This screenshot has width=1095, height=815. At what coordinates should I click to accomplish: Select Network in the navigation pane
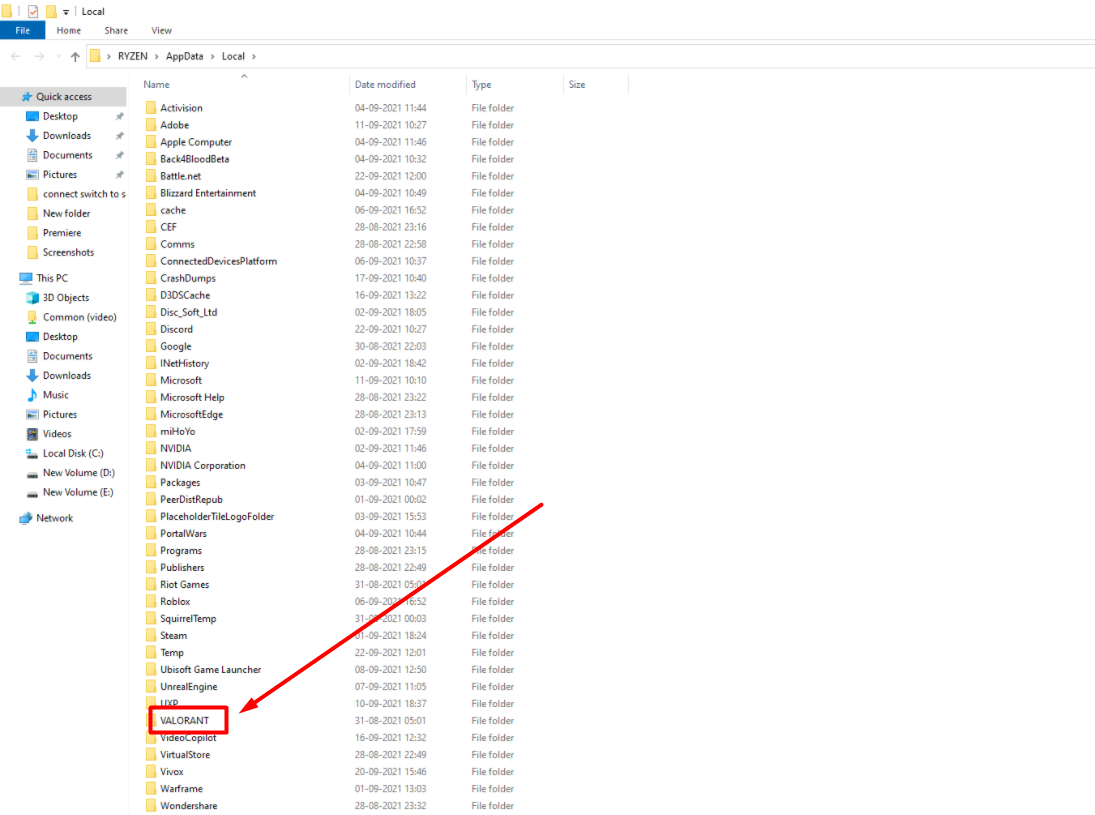[54, 518]
